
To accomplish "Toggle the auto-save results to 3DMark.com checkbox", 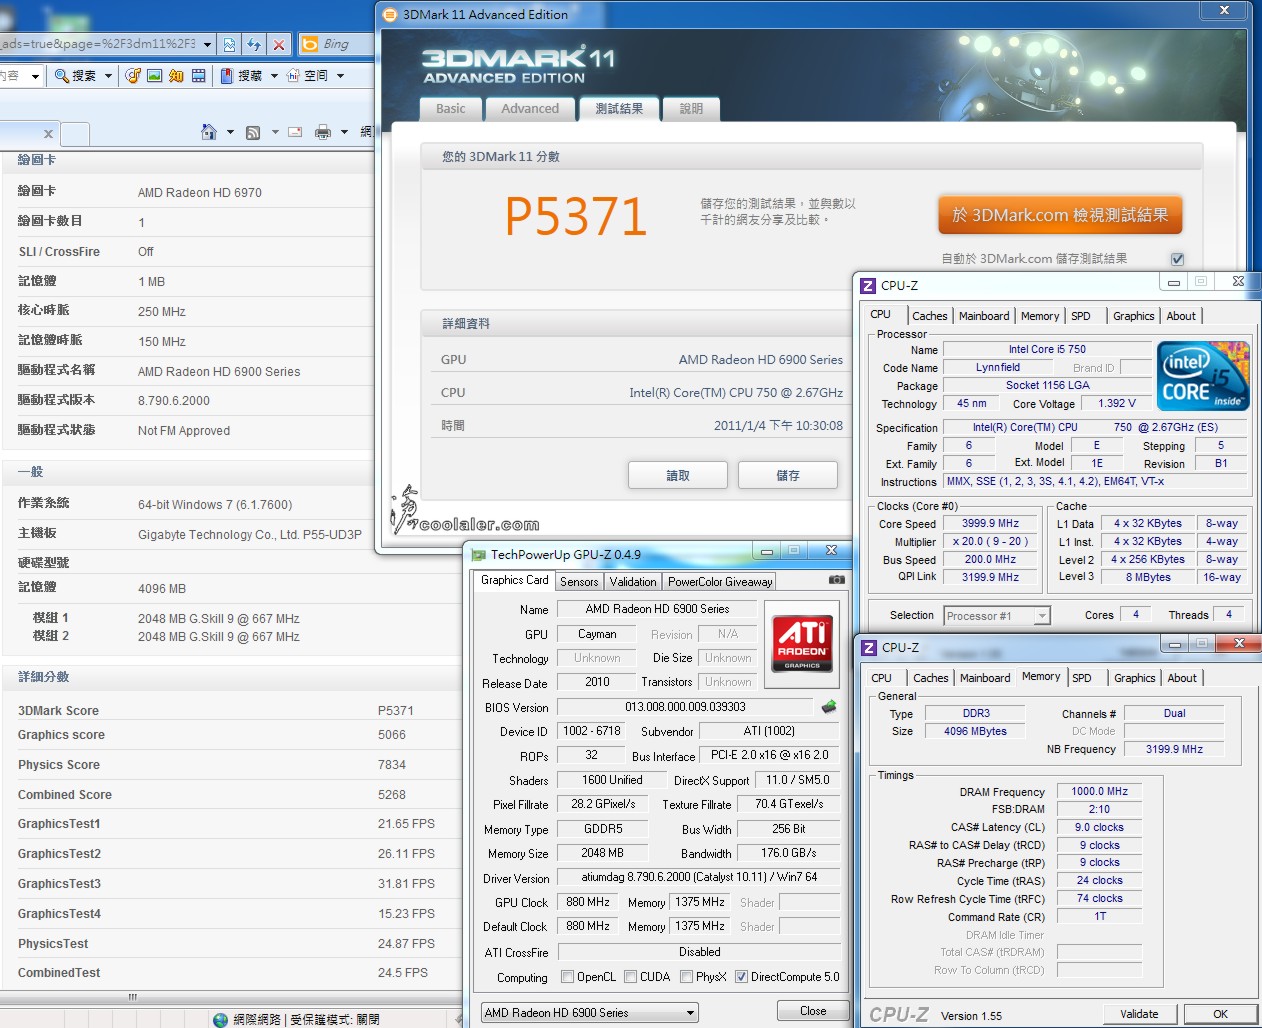I will 1177,259.
